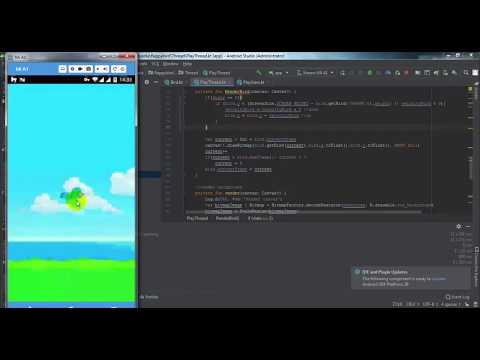Tap the green bird in the game

tap(74, 199)
